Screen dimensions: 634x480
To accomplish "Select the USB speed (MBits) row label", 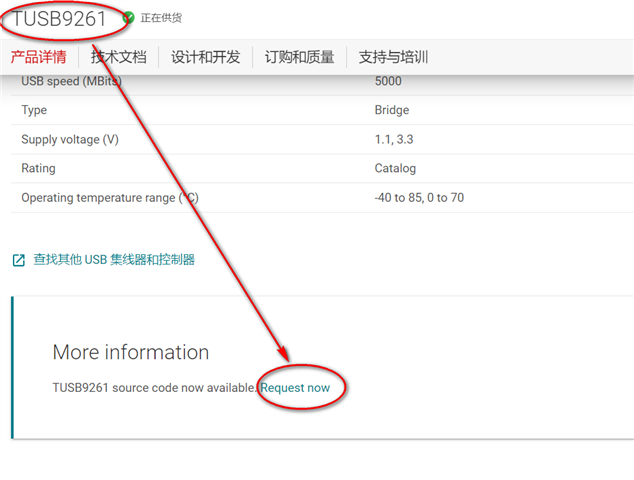I will (x=71, y=81).
